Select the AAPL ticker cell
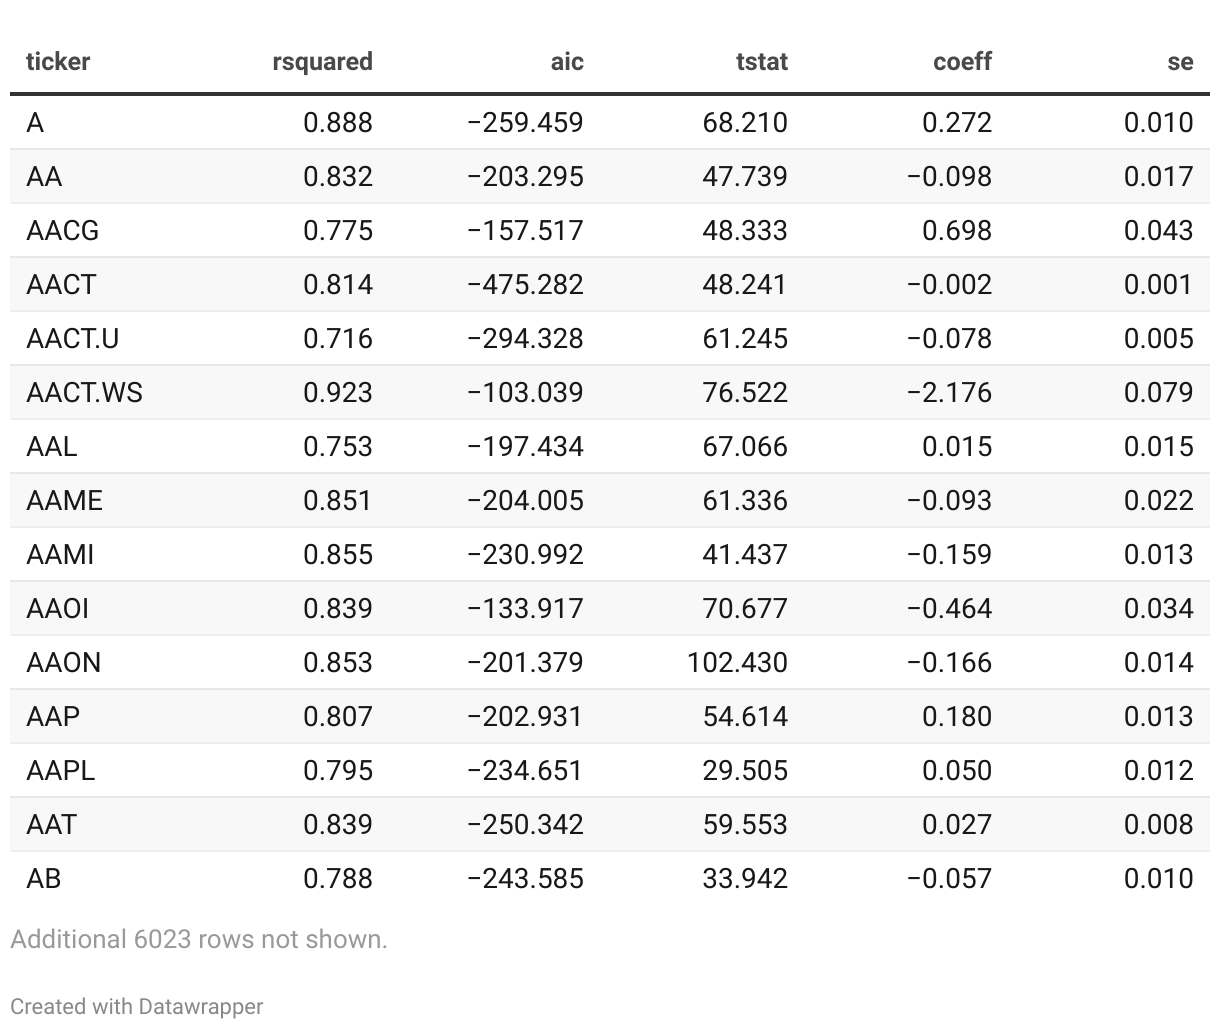1220x1030 pixels. tap(61, 771)
